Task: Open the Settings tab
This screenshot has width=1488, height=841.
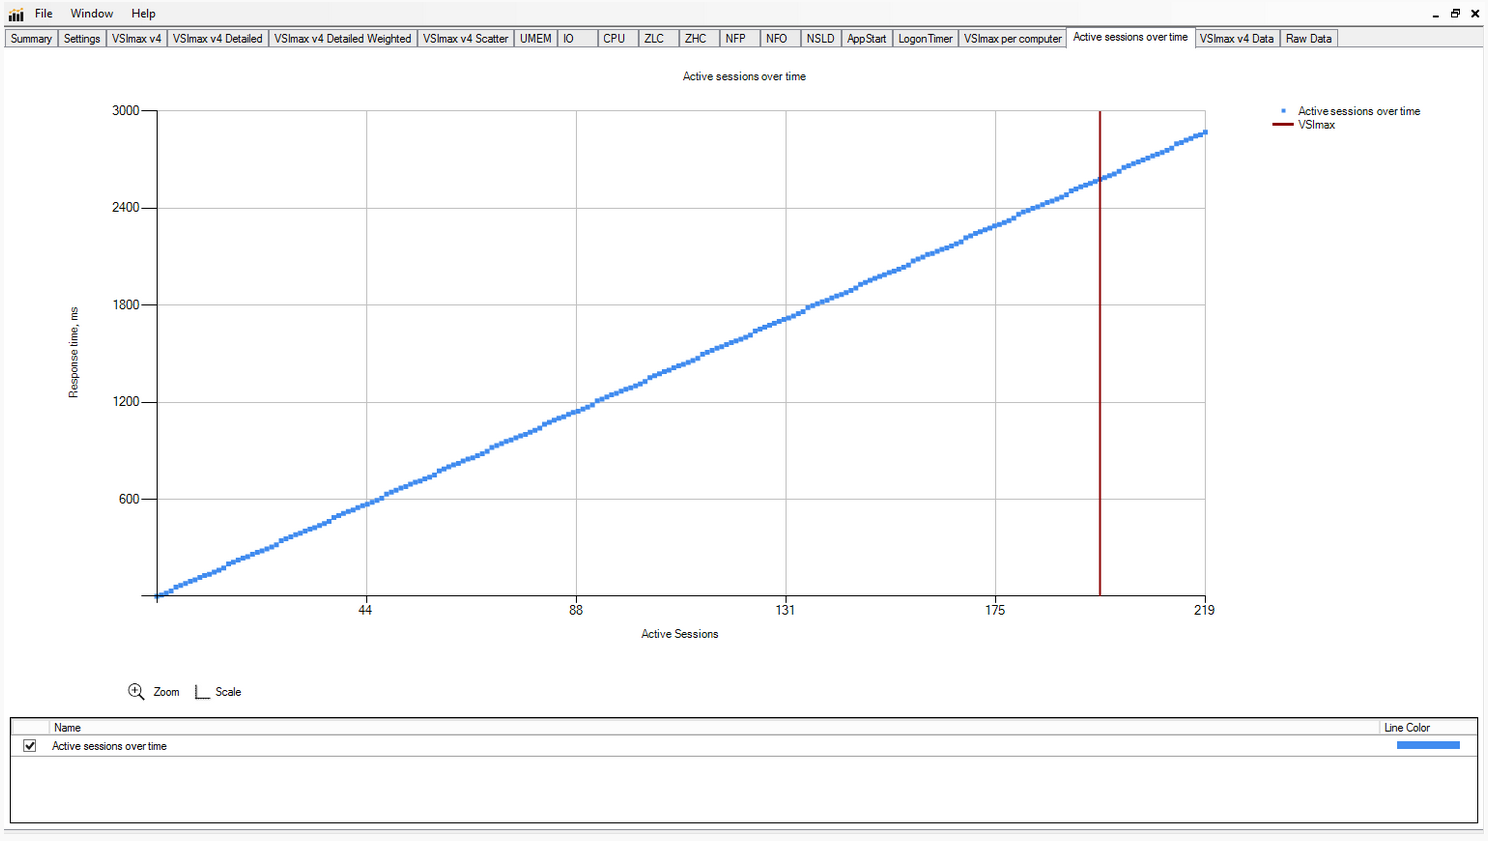Action: pos(82,39)
